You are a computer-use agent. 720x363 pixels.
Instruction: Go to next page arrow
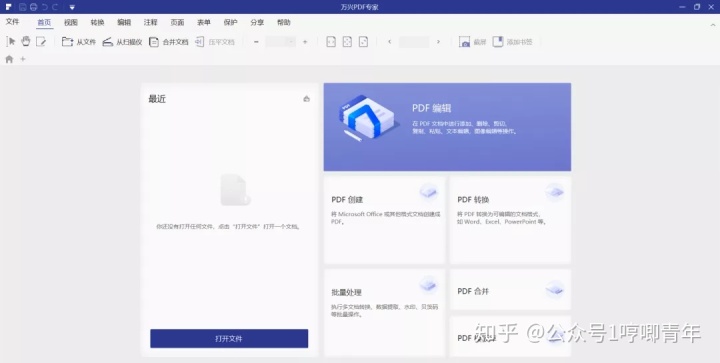click(x=438, y=42)
